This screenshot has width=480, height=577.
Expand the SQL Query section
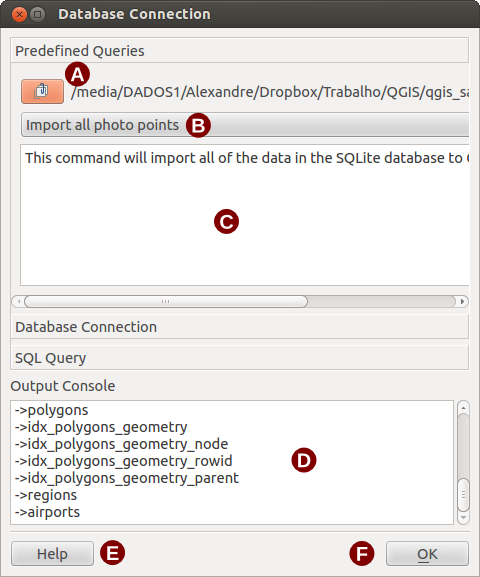[x=240, y=357]
